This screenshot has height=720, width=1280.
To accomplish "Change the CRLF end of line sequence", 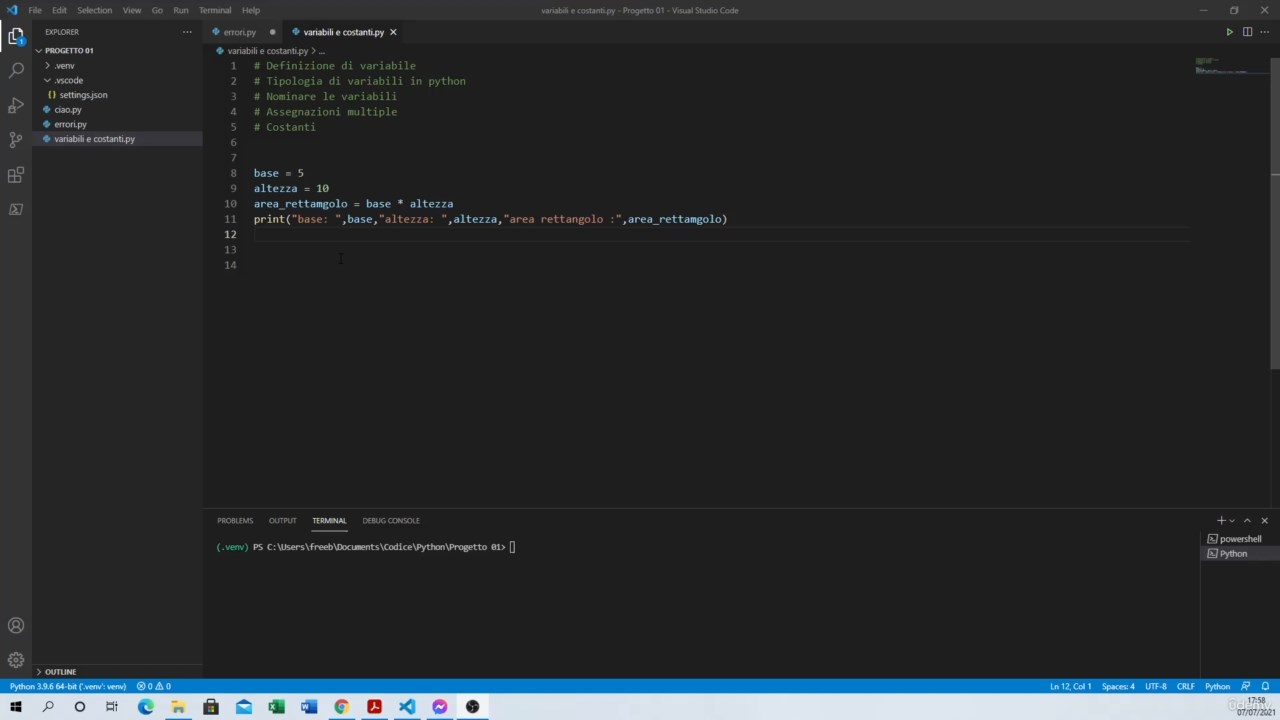I will 1185,686.
